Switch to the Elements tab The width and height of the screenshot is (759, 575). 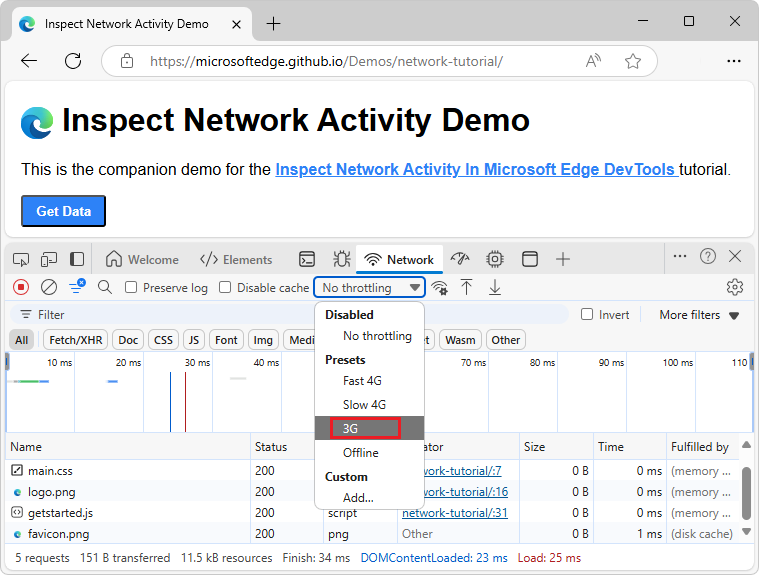pos(236,259)
